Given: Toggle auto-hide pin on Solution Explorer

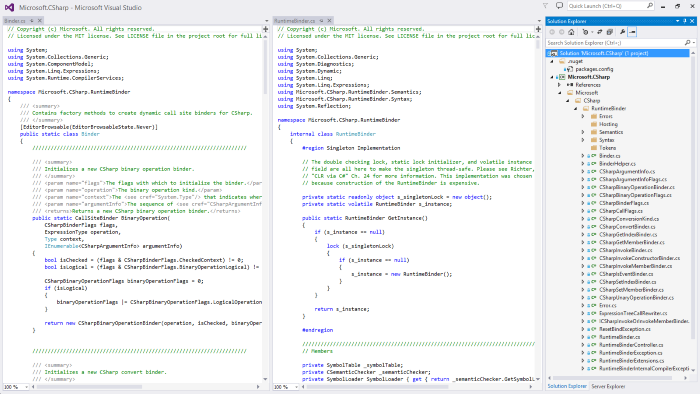Looking at the screenshot, I should (685, 21).
